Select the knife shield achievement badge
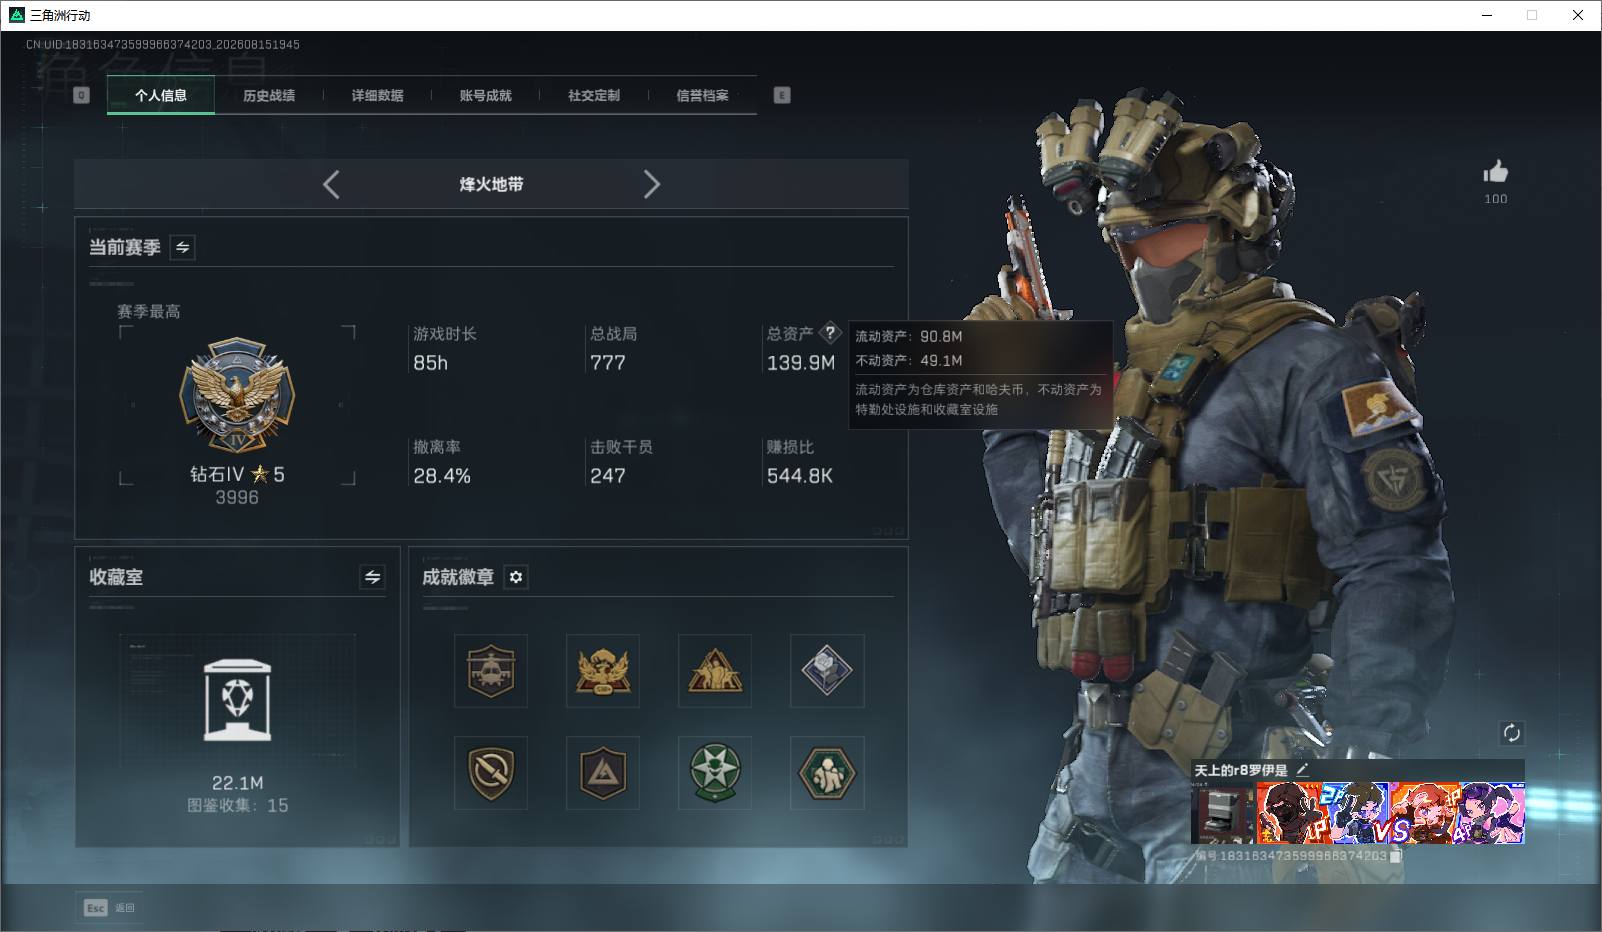The height and width of the screenshot is (932, 1602). pyautogui.click(x=491, y=773)
